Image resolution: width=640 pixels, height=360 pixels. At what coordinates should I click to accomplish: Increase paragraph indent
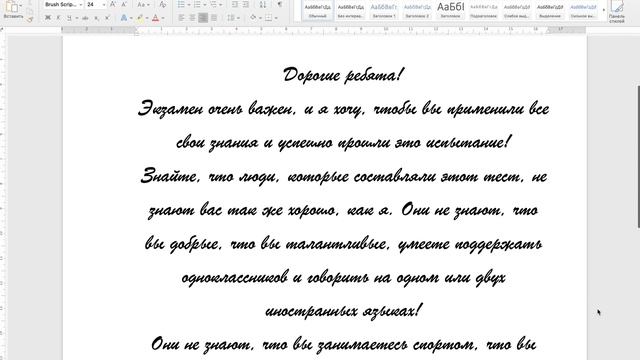(246, 4)
